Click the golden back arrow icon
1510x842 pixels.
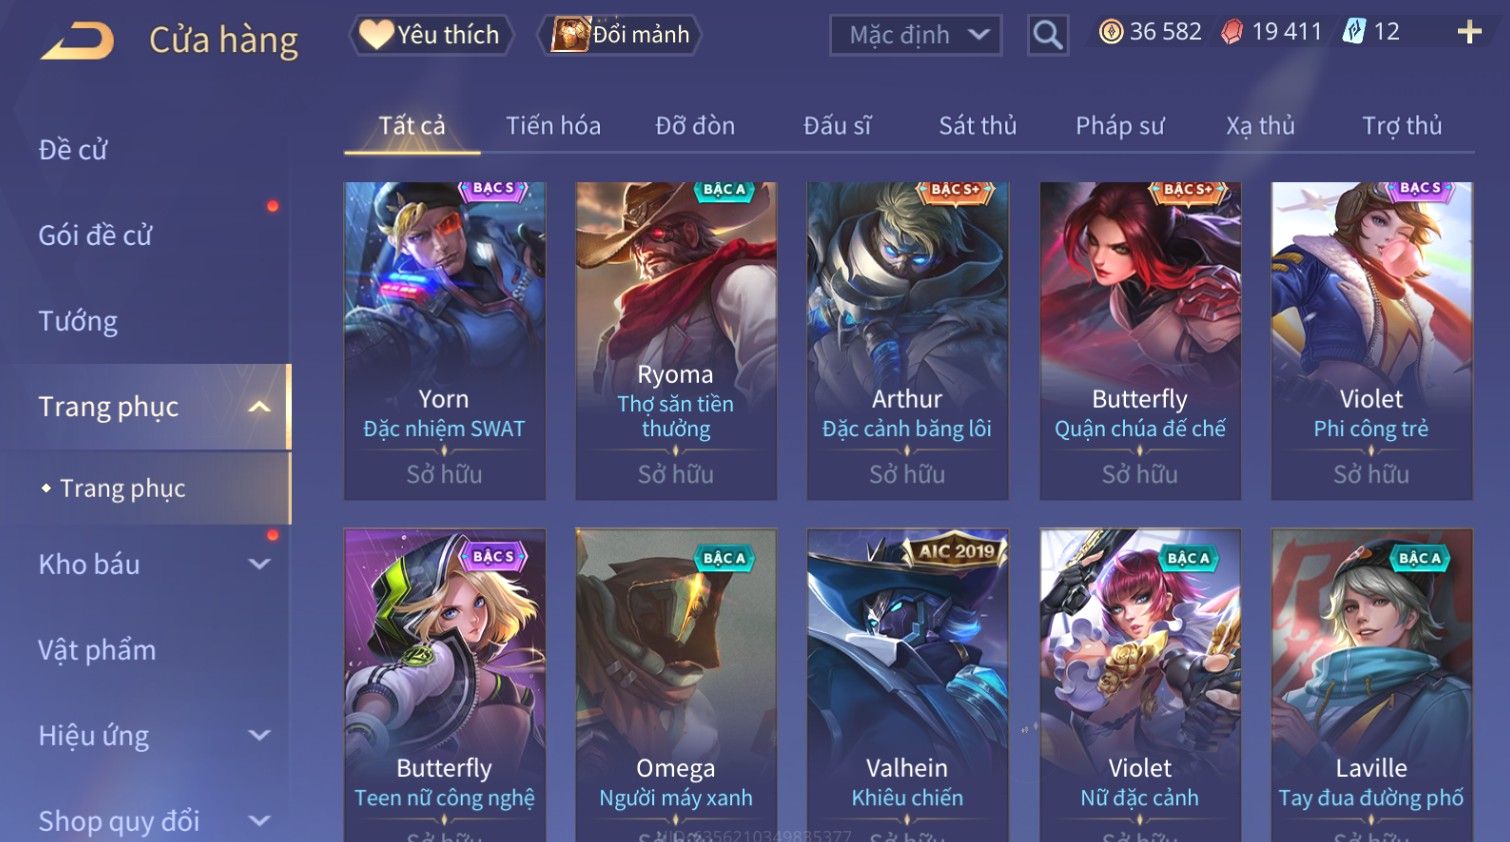pos(78,41)
